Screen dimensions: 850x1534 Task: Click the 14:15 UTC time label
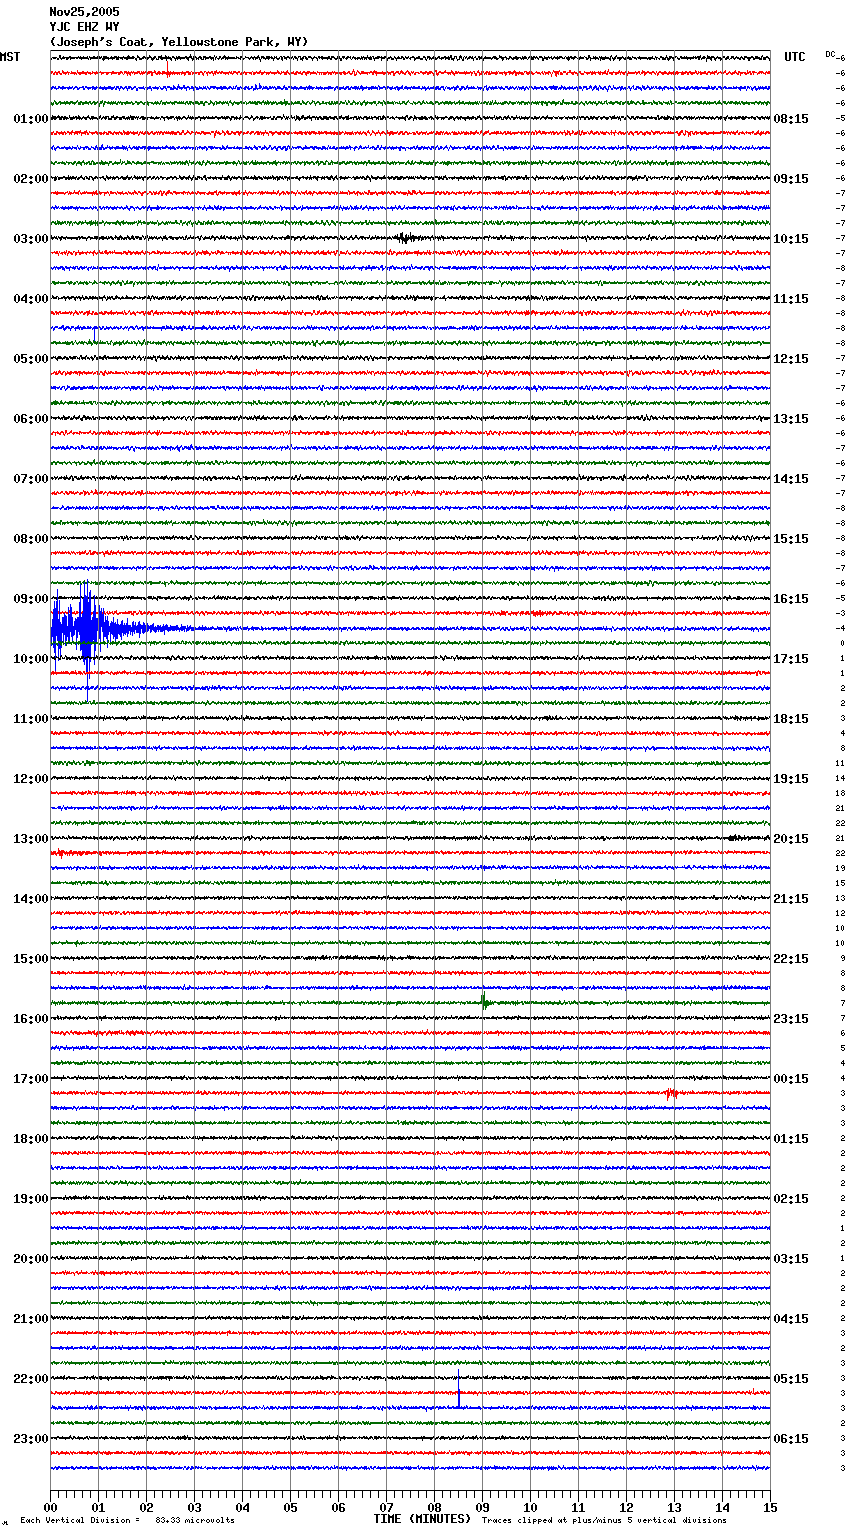point(791,479)
